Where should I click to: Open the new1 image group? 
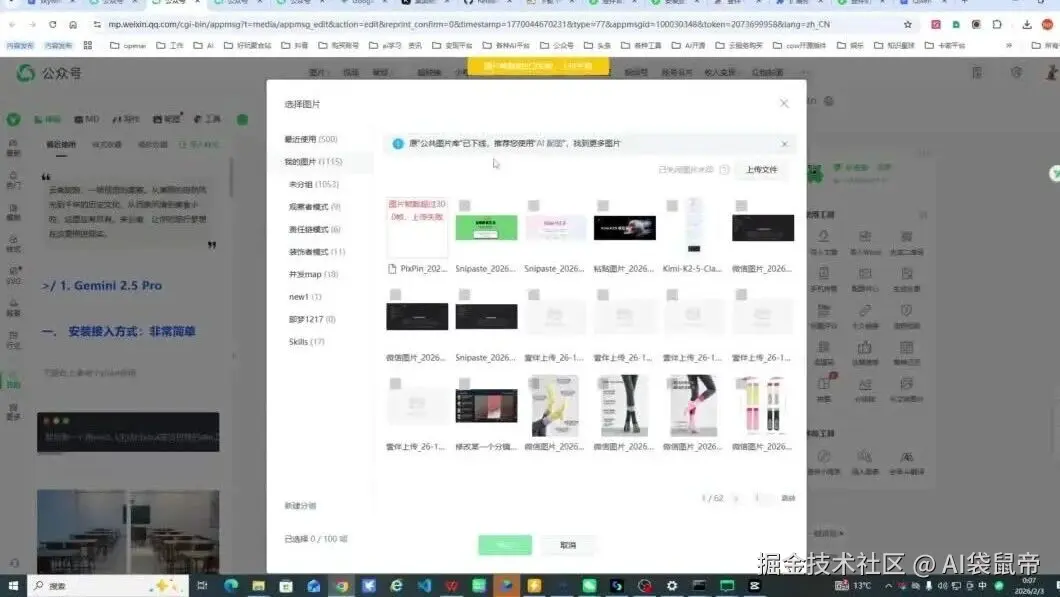pos(305,297)
